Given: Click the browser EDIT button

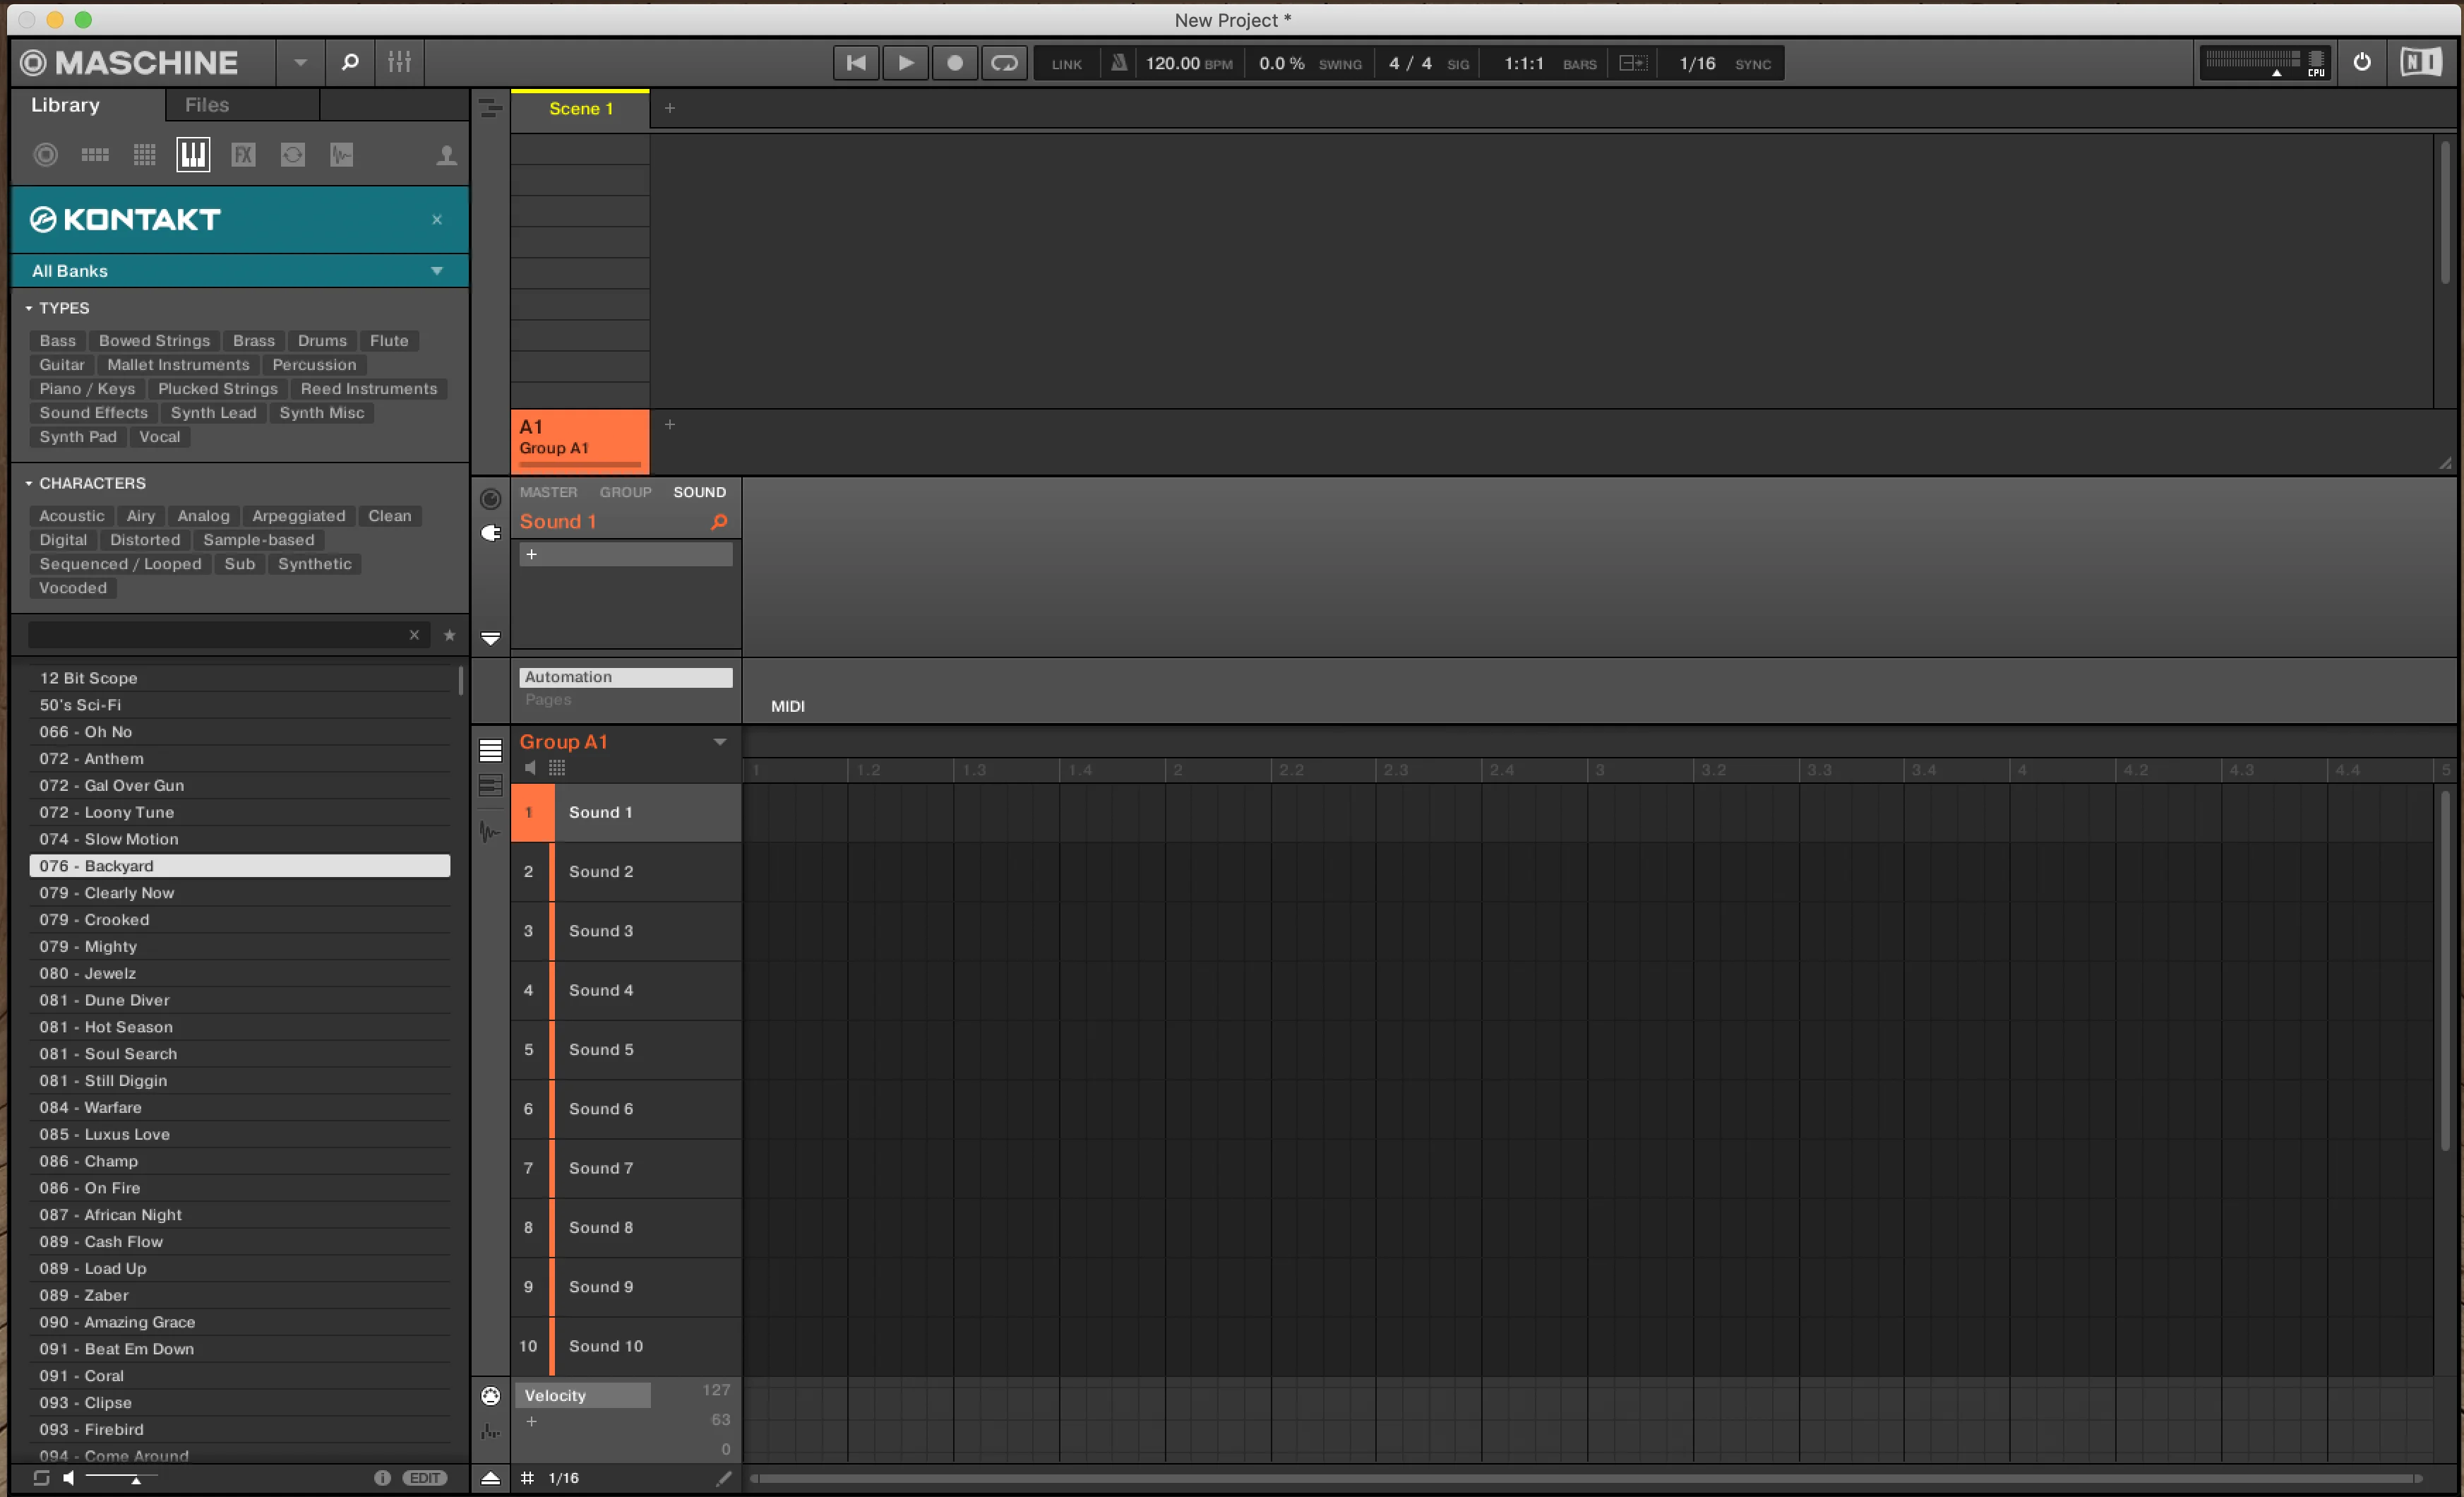Looking at the screenshot, I should click(425, 1478).
